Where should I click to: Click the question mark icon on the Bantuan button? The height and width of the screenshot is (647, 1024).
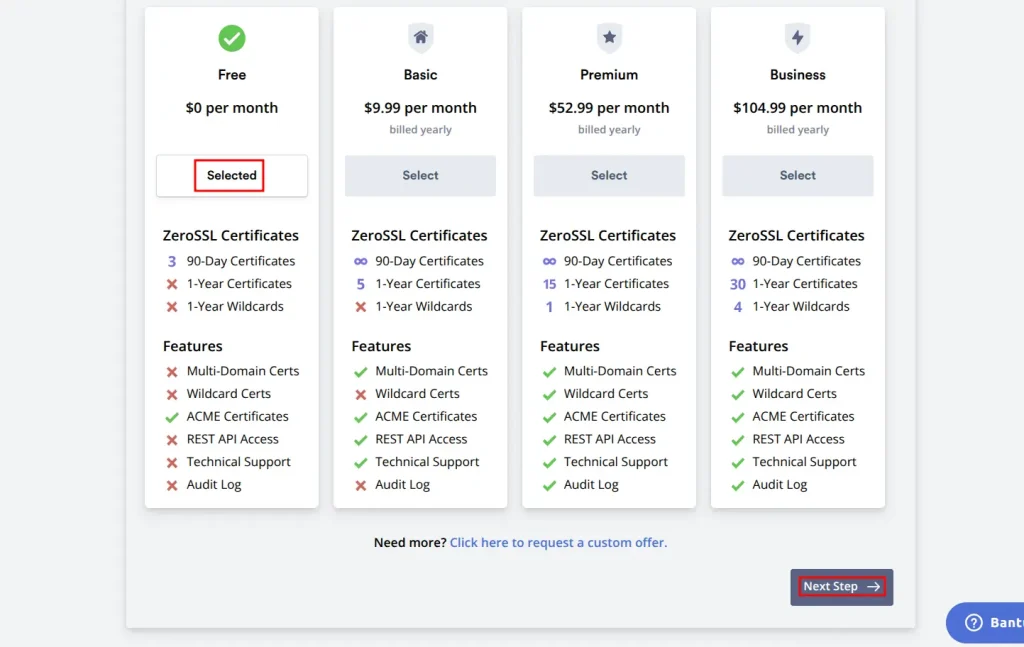pyautogui.click(x=975, y=622)
